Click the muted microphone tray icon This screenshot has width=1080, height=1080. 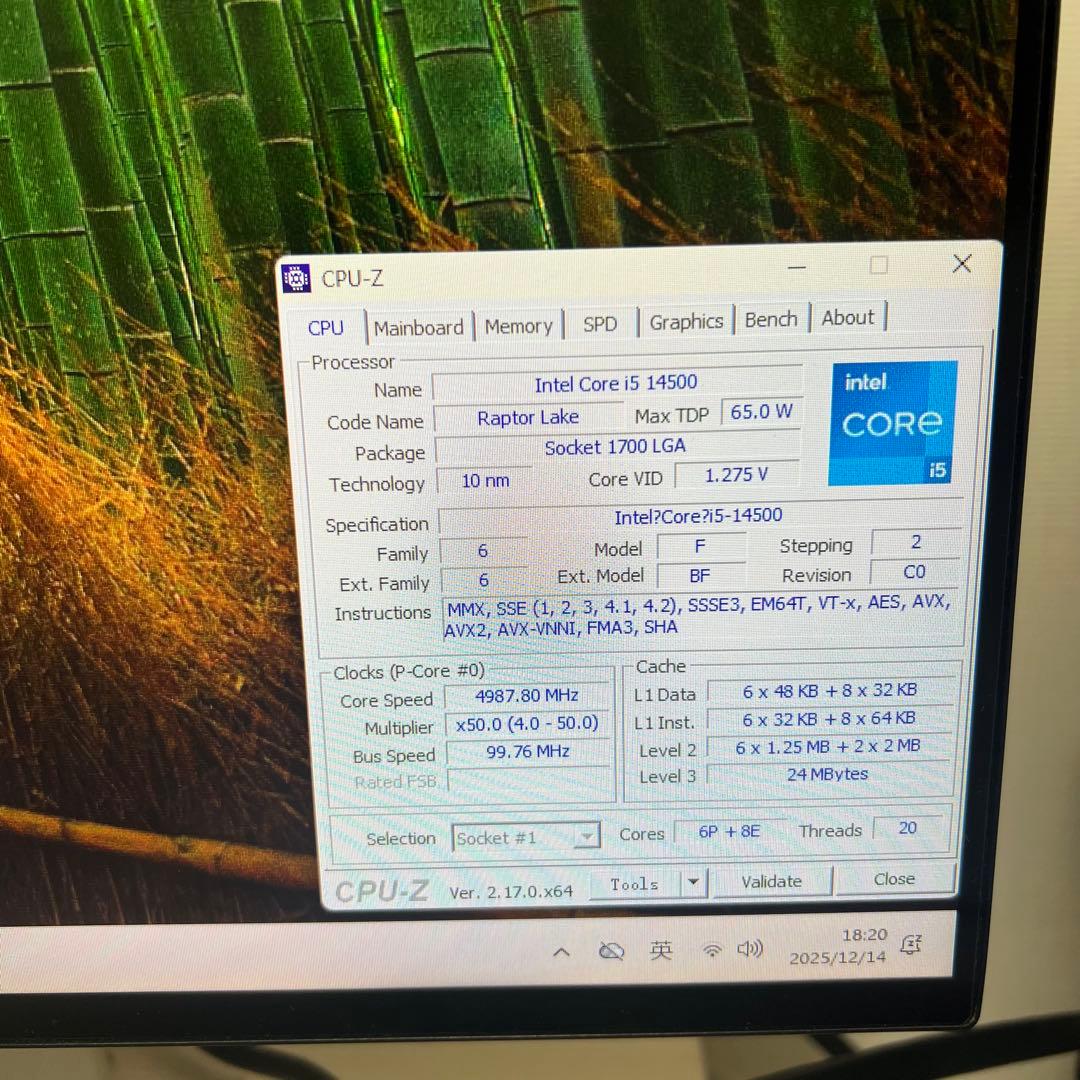click(611, 950)
